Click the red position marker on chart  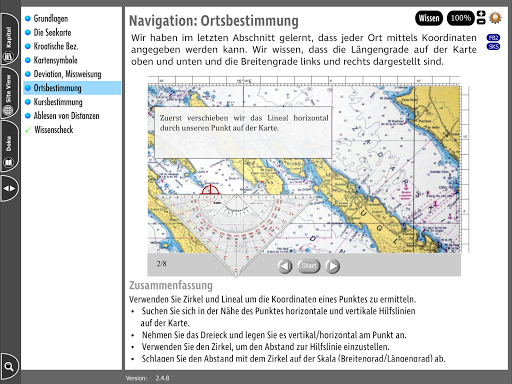pos(210,190)
